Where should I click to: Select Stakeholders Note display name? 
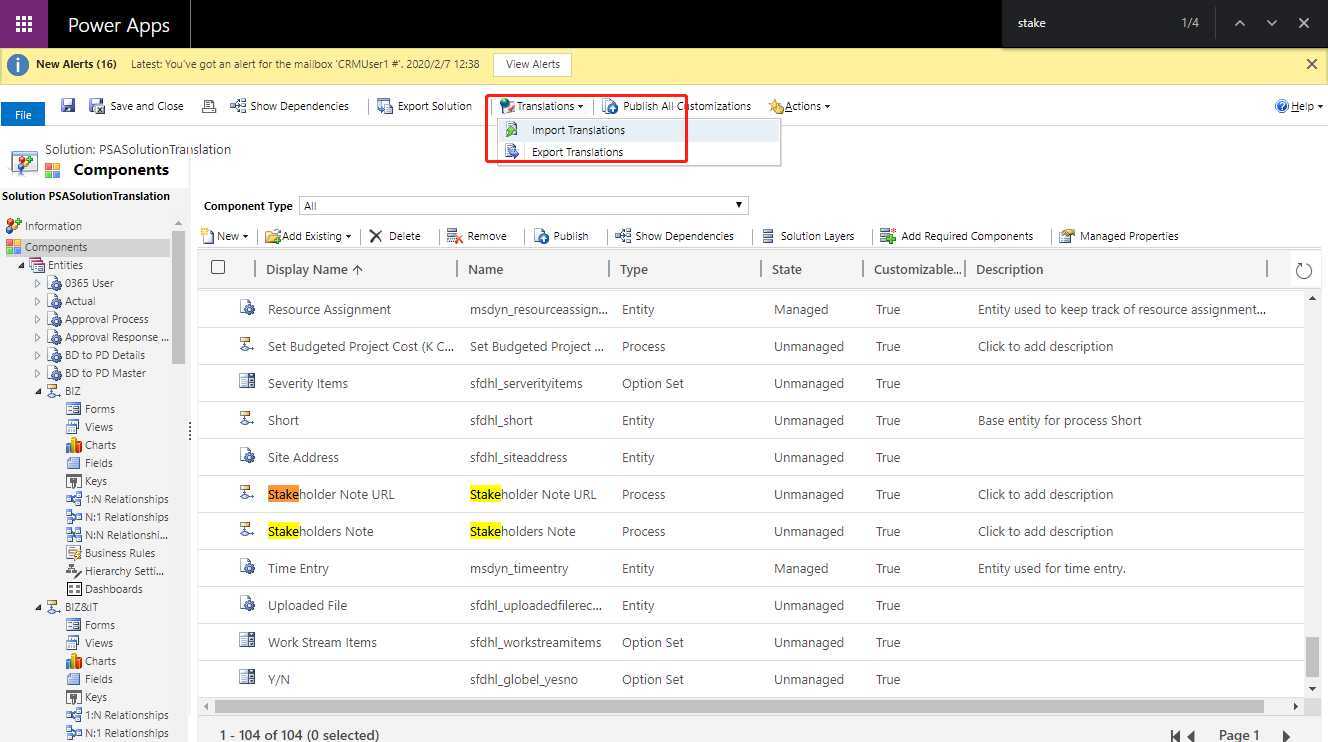coord(321,532)
